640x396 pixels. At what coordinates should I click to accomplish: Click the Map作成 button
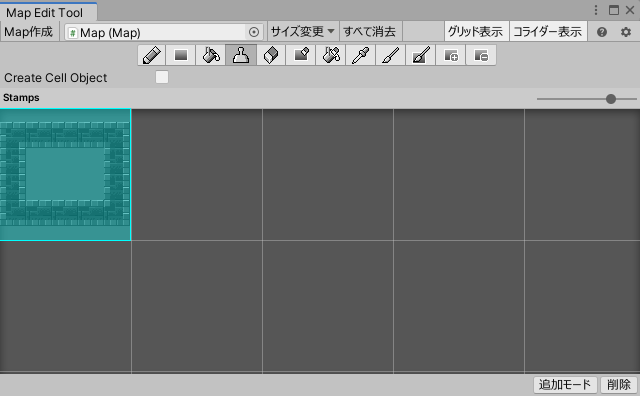[29, 31]
